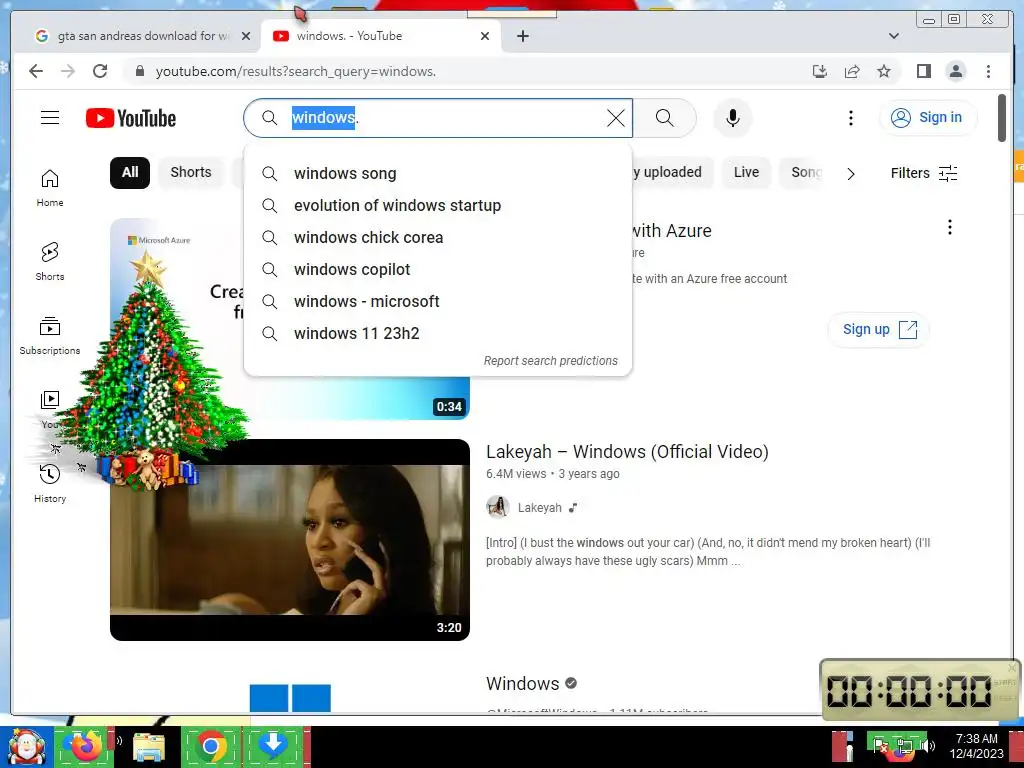Image resolution: width=1024 pixels, height=768 pixels.
Task: Click the page vertical scrollbar
Action: pyautogui.click(x=1002, y=118)
